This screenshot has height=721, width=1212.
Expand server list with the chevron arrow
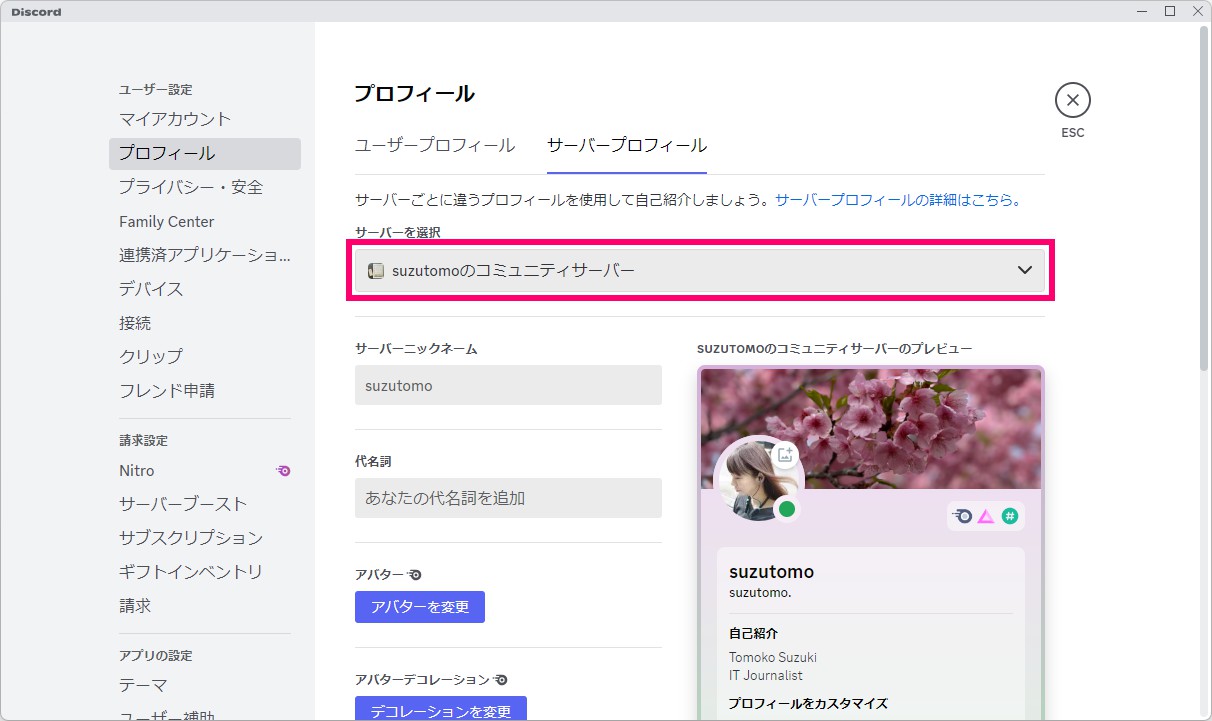coord(1024,270)
